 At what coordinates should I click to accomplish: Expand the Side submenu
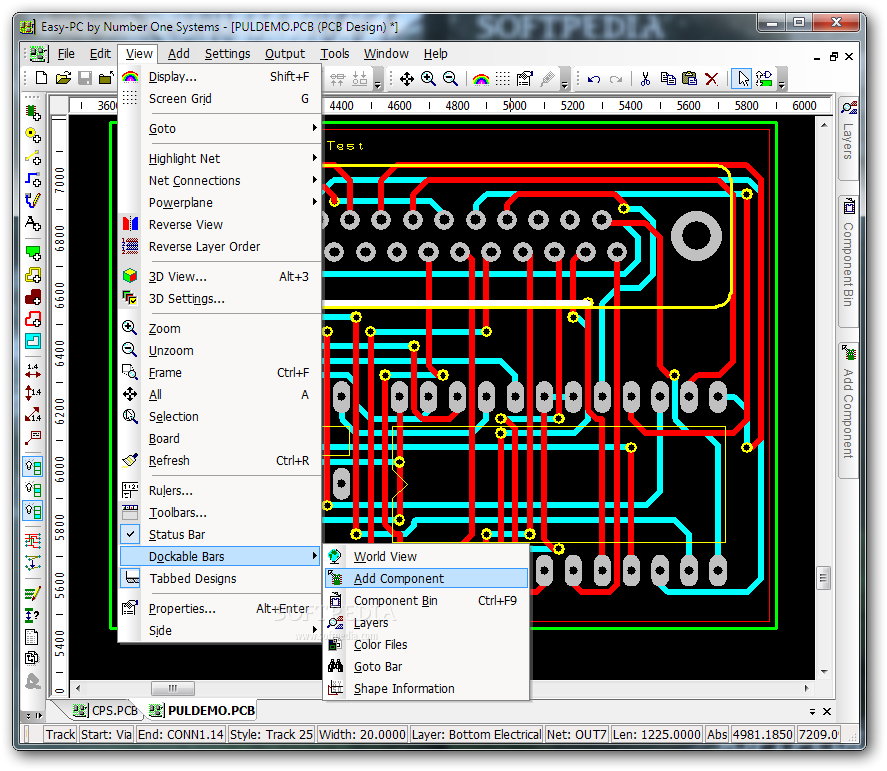221,631
